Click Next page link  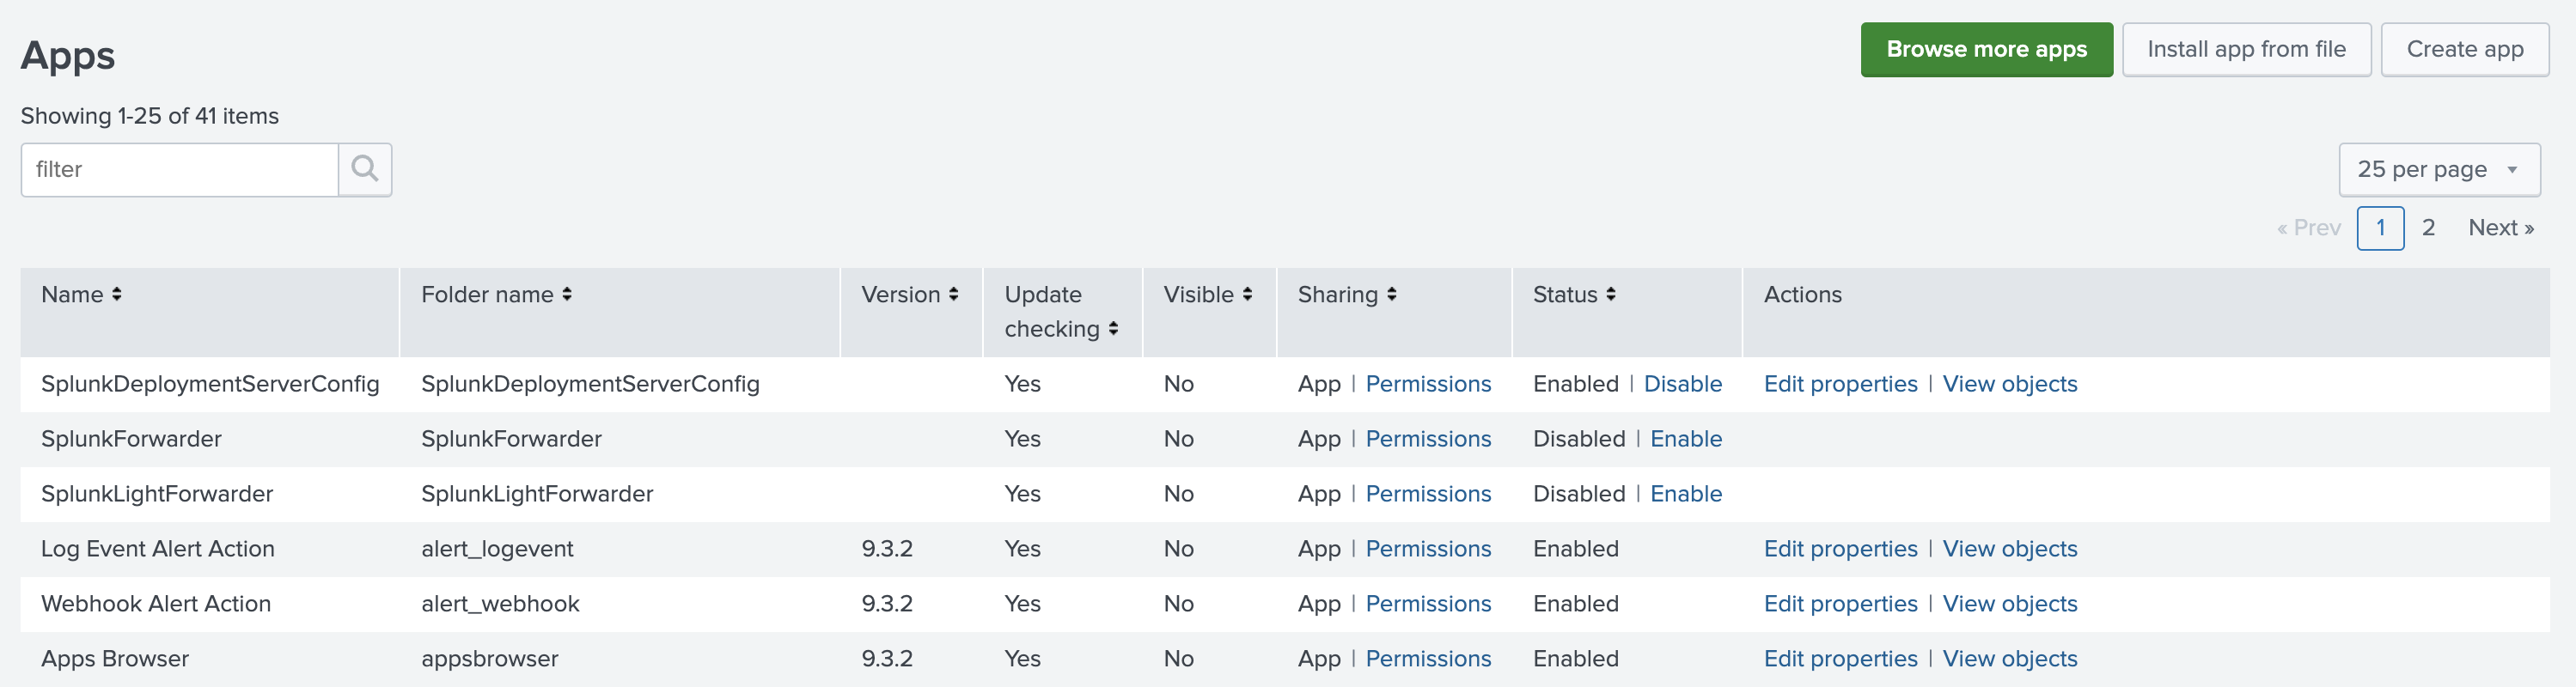2500,228
